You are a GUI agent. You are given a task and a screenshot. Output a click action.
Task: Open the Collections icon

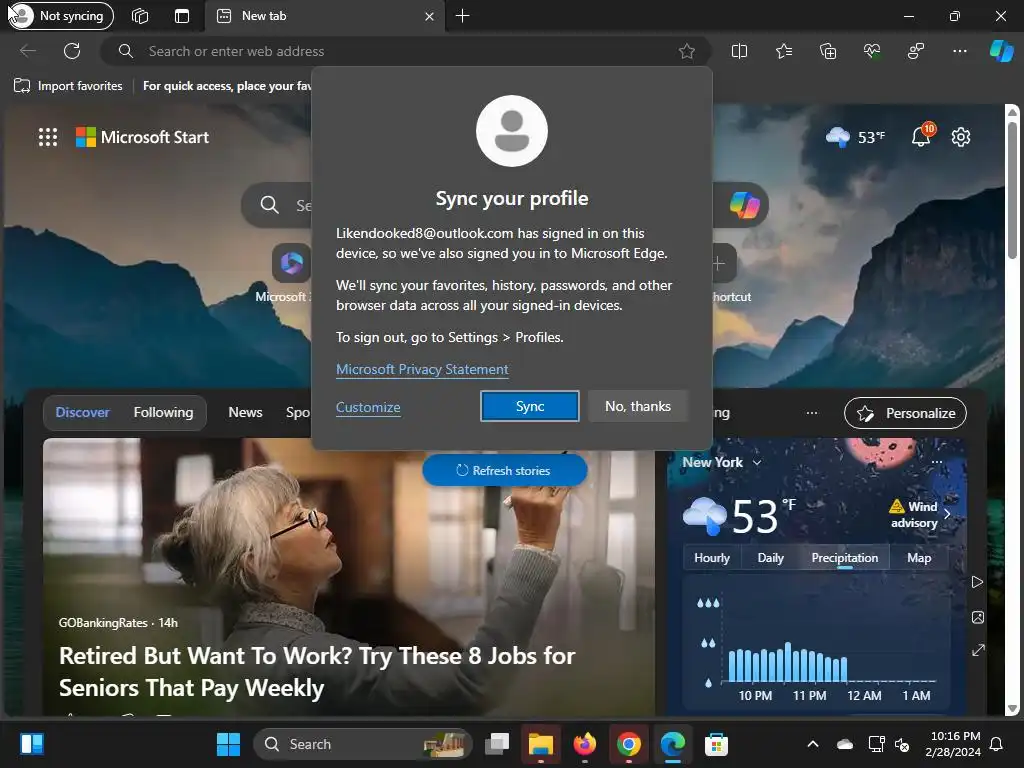827,51
